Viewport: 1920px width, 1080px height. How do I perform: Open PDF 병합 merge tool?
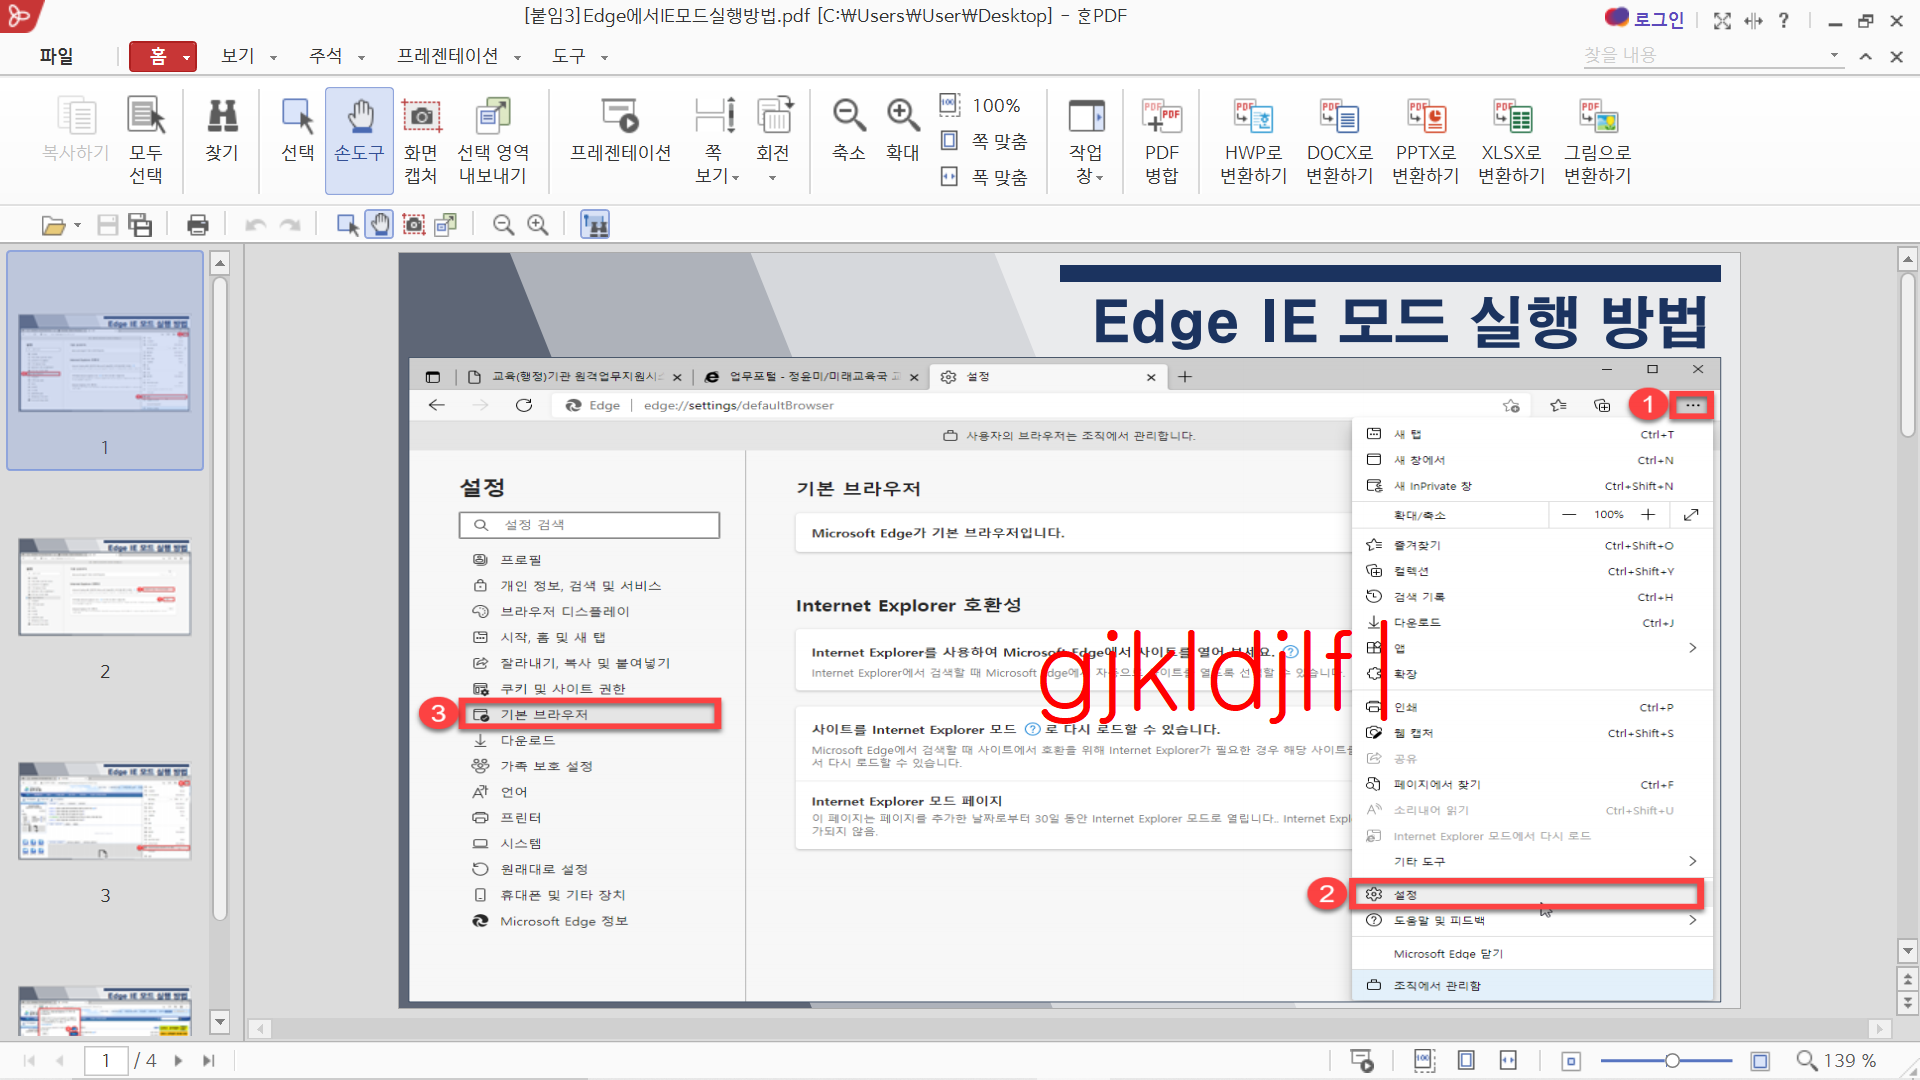tap(1162, 141)
